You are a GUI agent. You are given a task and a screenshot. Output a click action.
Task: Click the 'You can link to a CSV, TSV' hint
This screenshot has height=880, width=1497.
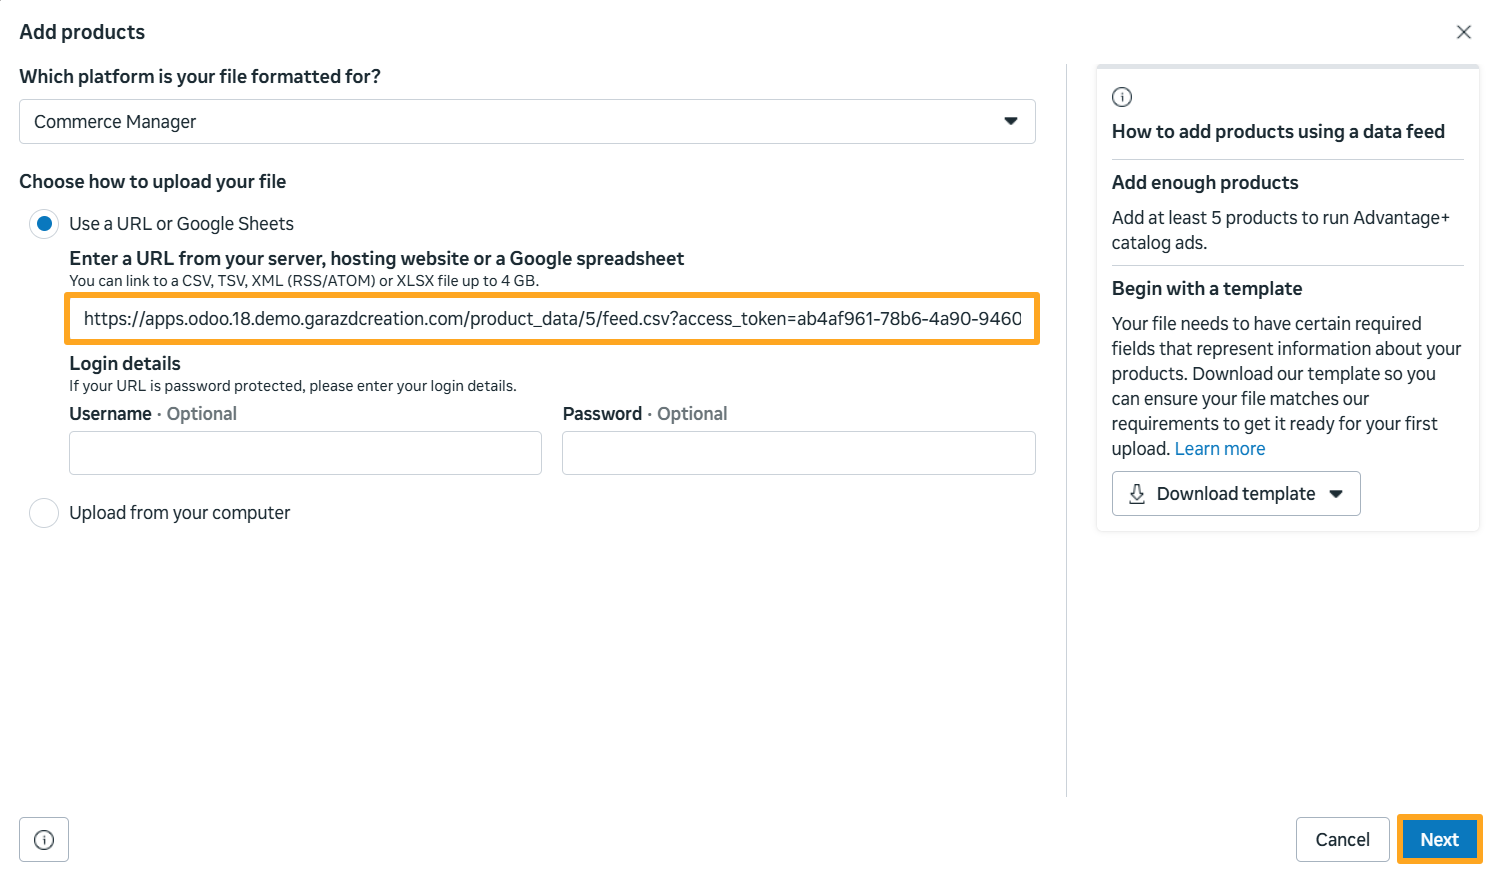tap(304, 281)
